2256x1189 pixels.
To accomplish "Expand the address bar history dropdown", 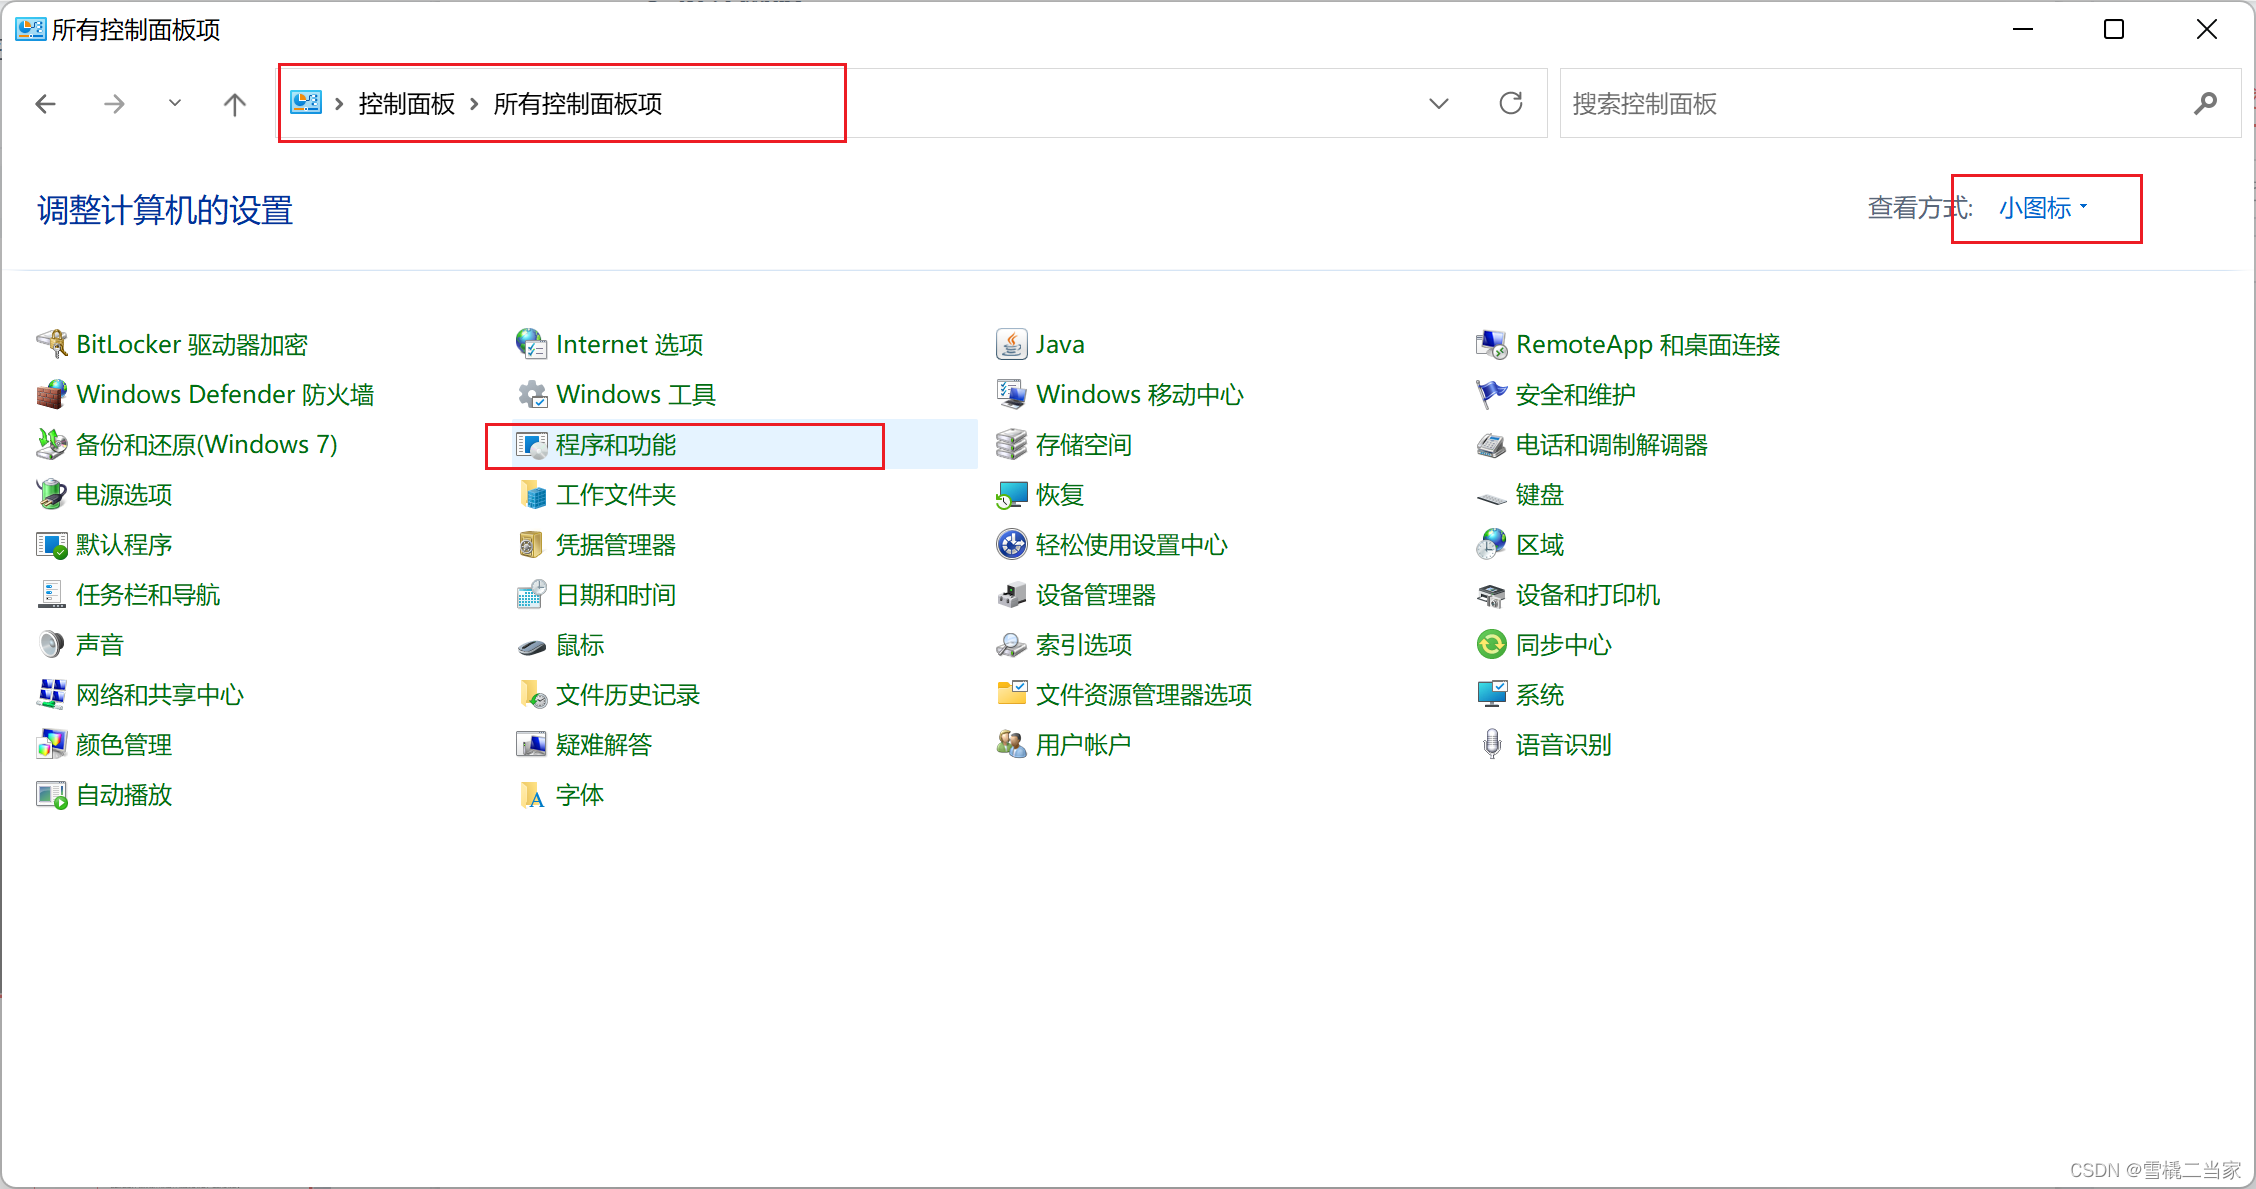I will click(x=1439, y=103).
